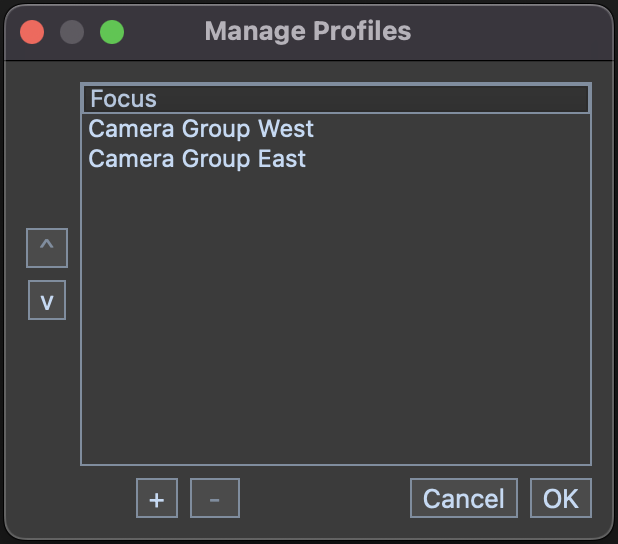The height and width of the screenshot is (544, 618).
Task: Move the selected profile down
Action: coord(47,301)
